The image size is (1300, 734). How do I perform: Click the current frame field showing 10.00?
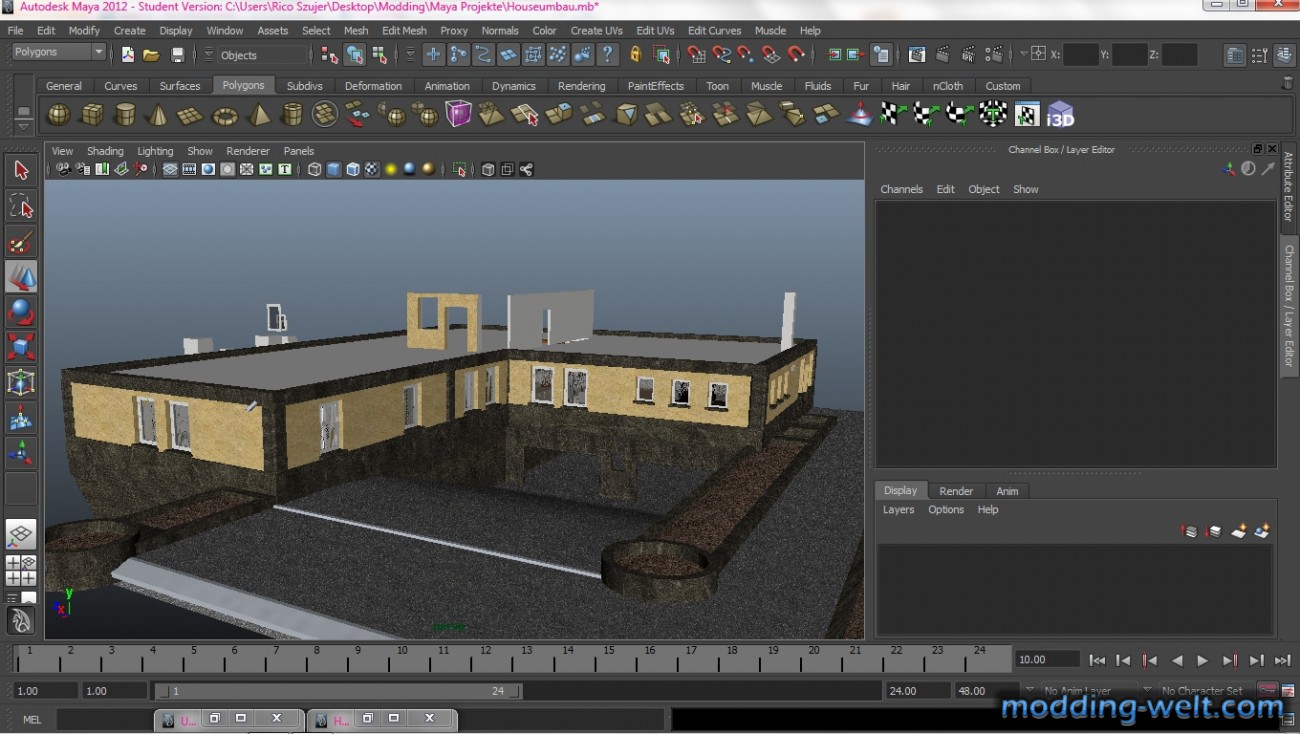1047,660
